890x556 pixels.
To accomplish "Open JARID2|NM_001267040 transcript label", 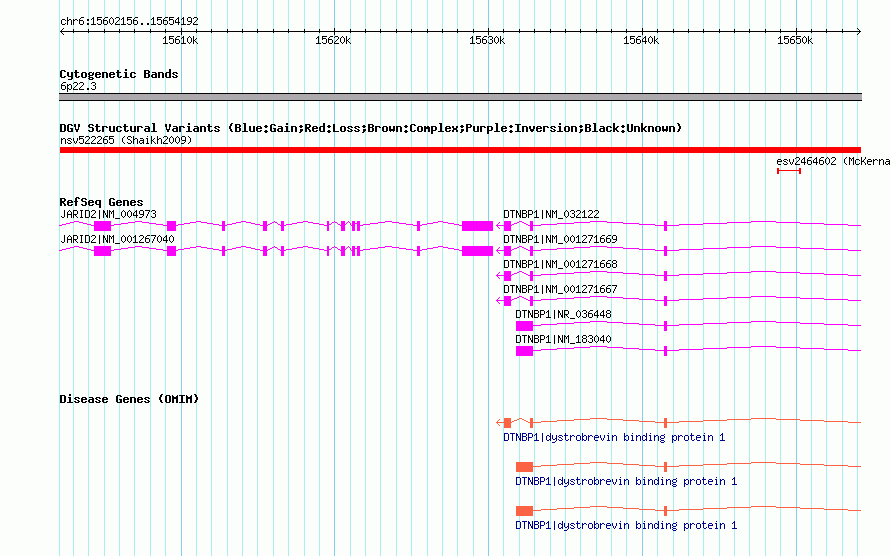I will tap(117, 239).
